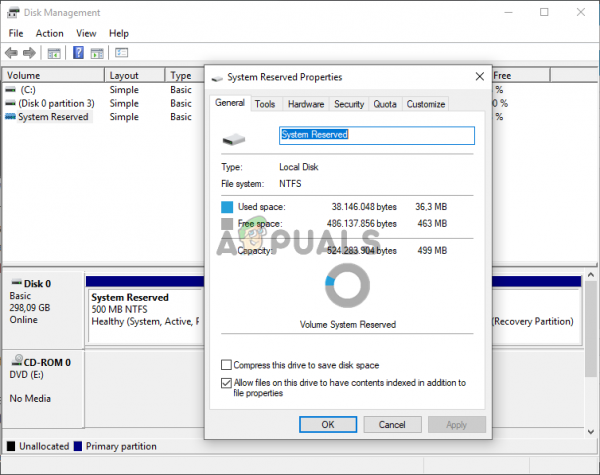Click the Properties/settings toolbar icon
600x475 pixels.
coord(122,52)
